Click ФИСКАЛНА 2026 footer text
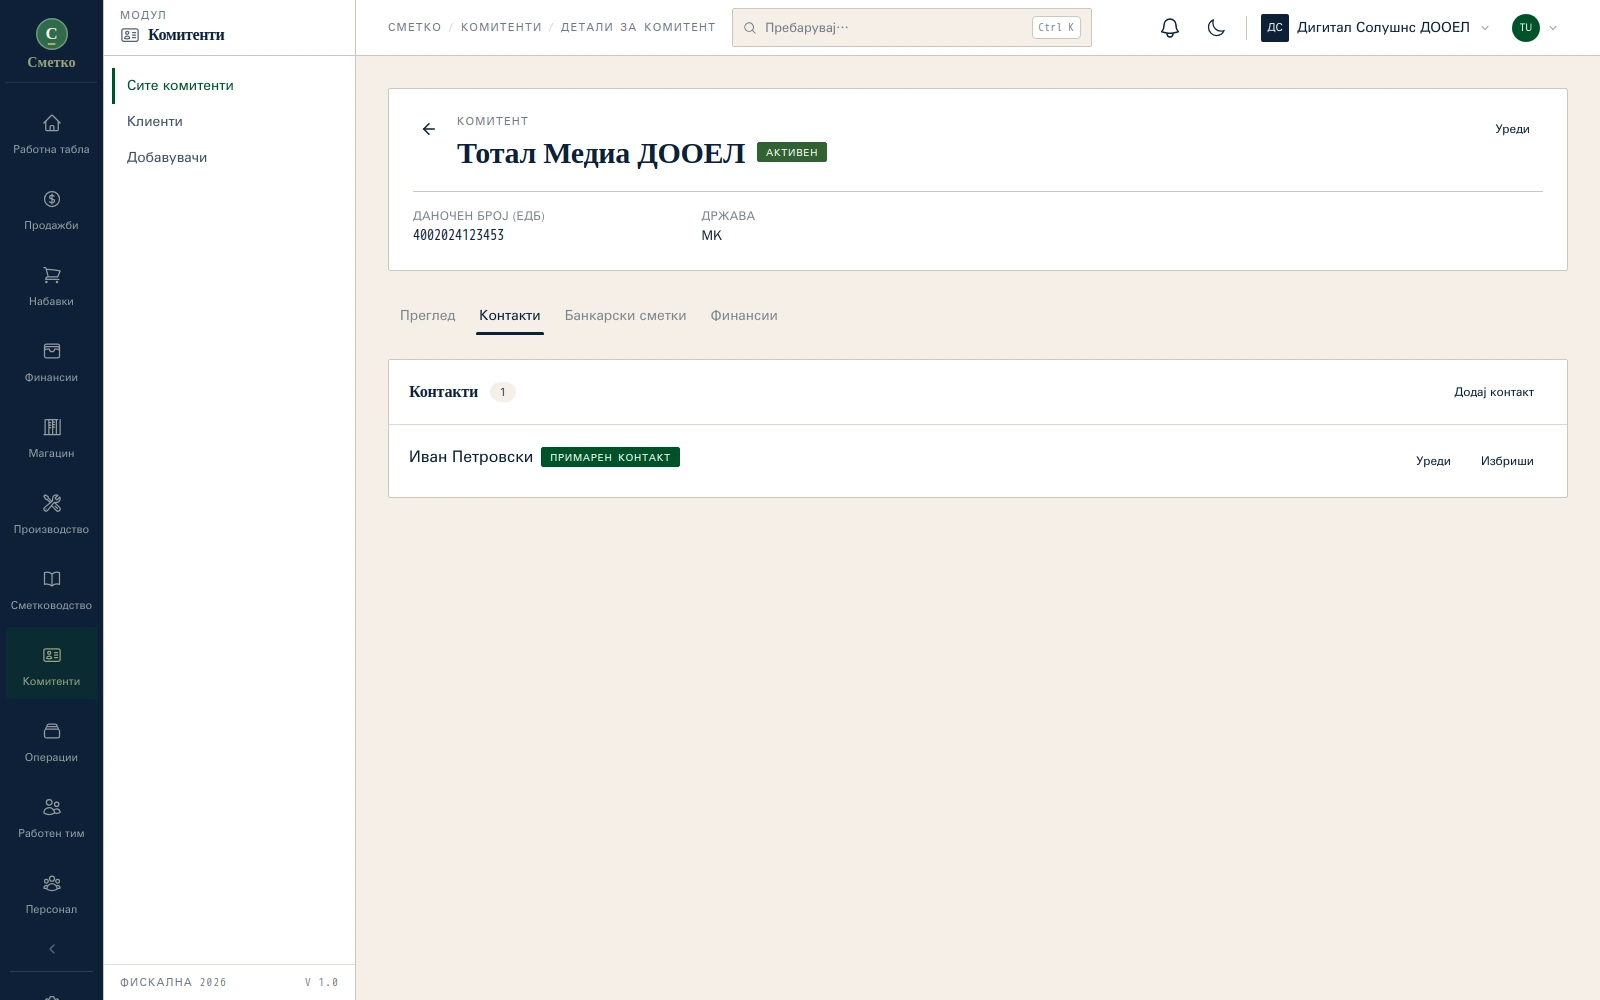Screen dimensions: 1600x1000 (173, 983)
